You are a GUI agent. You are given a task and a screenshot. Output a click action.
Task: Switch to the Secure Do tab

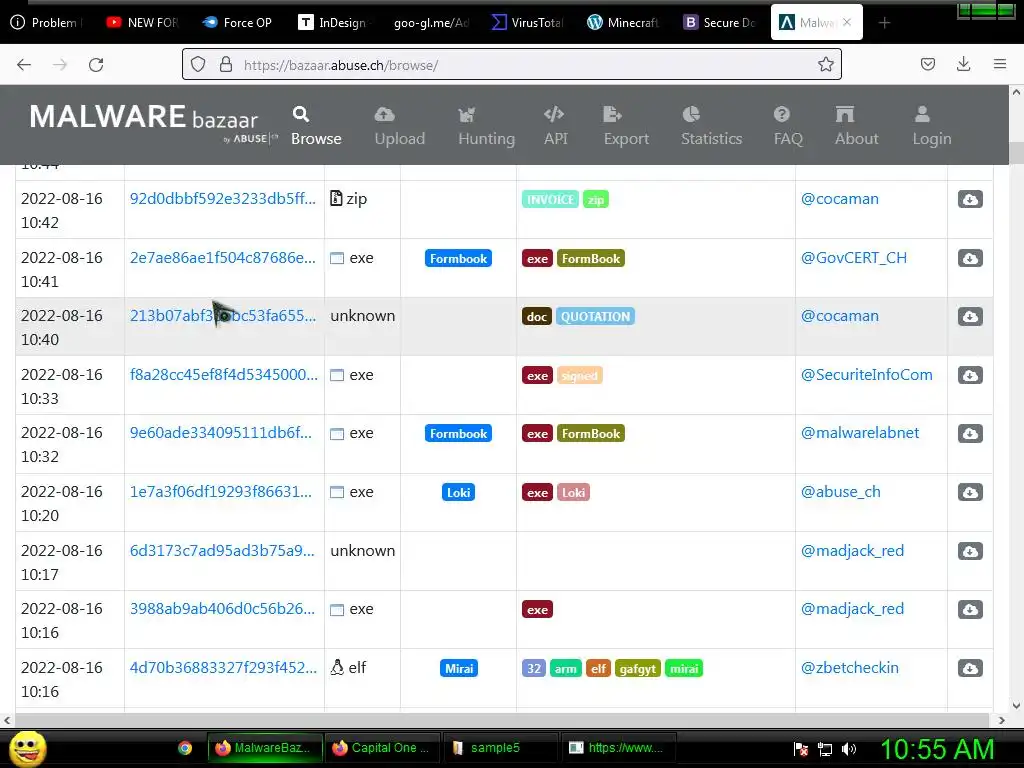point(720,22)
